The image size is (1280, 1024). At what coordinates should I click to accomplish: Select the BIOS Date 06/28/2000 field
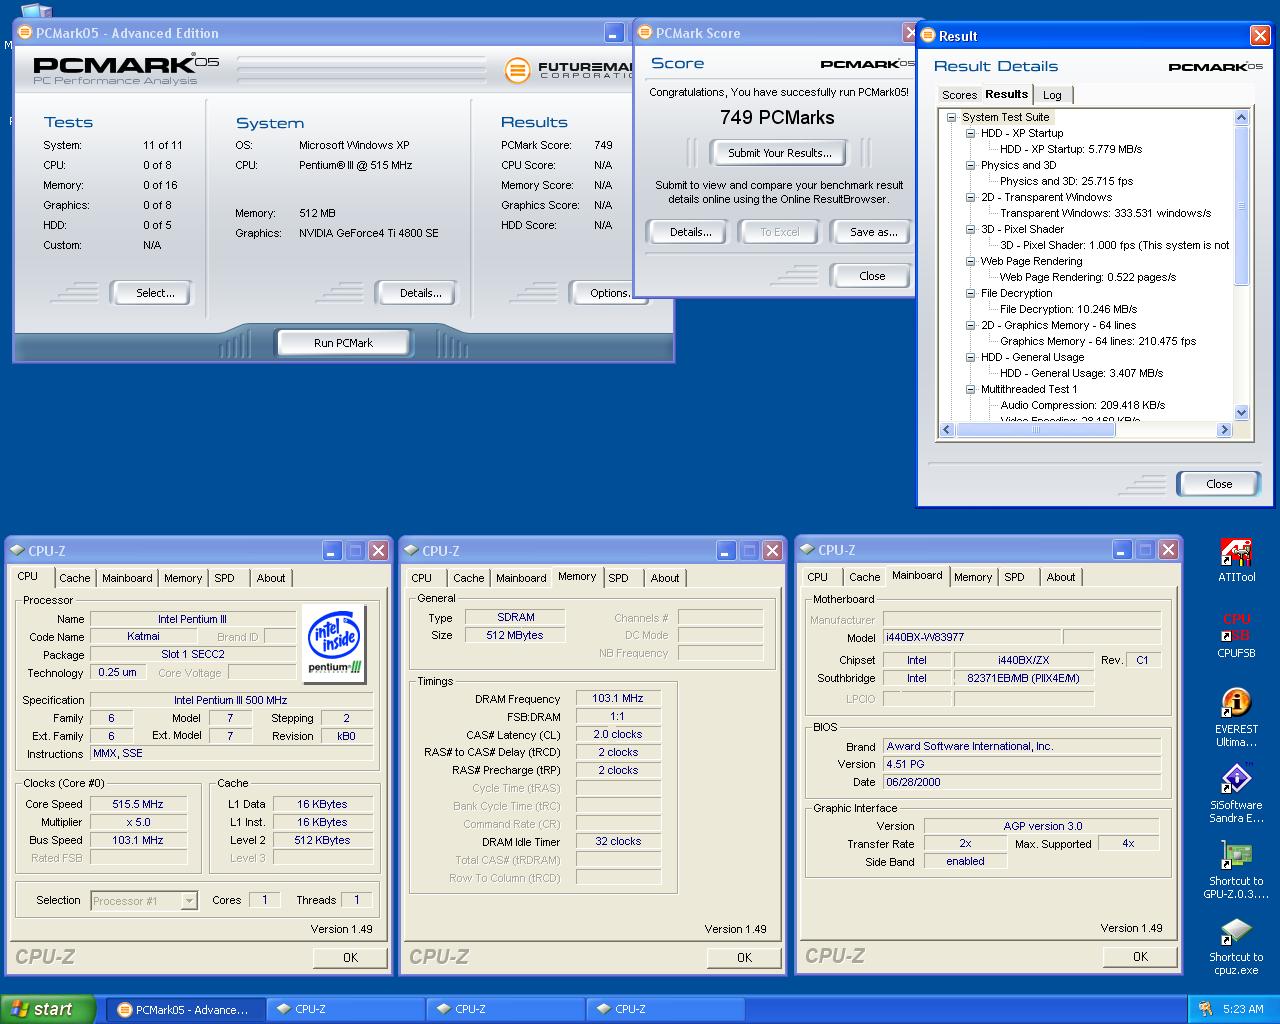click(1022, 782)
